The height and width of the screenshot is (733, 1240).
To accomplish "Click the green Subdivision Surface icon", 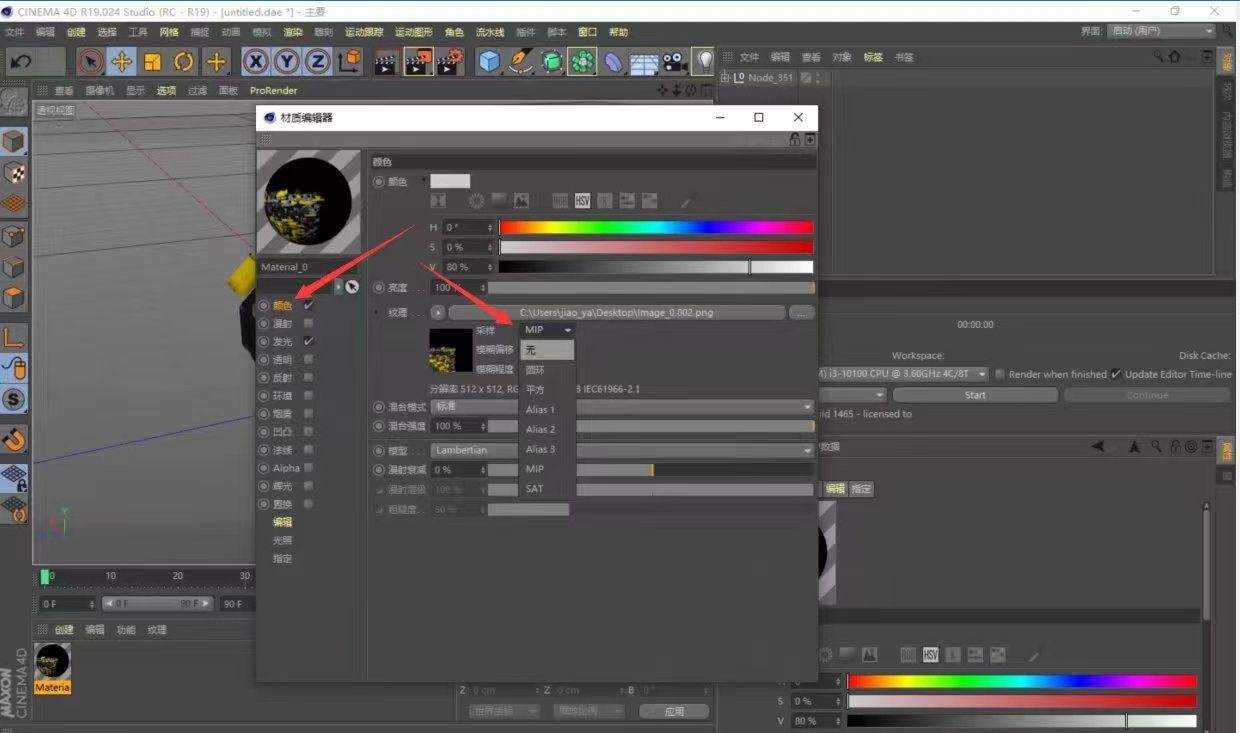I will [x=551, y=62].
